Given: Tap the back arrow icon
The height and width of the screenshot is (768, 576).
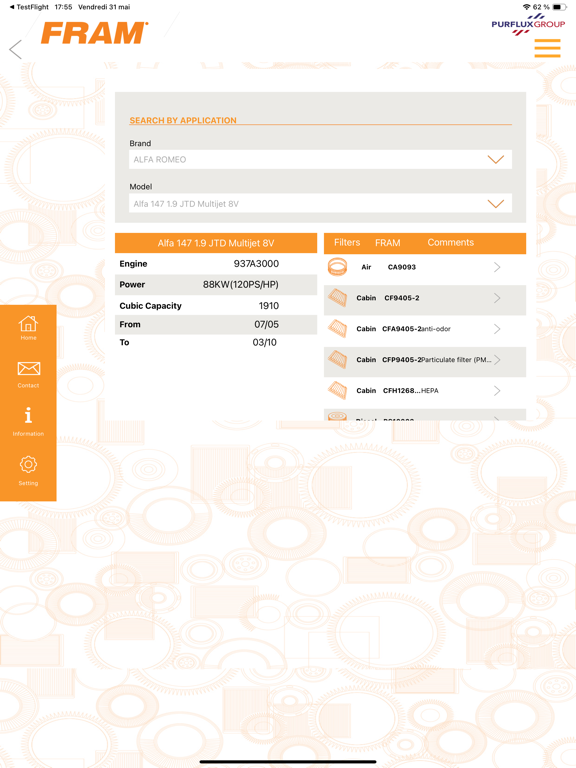Looking at the screenshot, I should coord(16,49).
